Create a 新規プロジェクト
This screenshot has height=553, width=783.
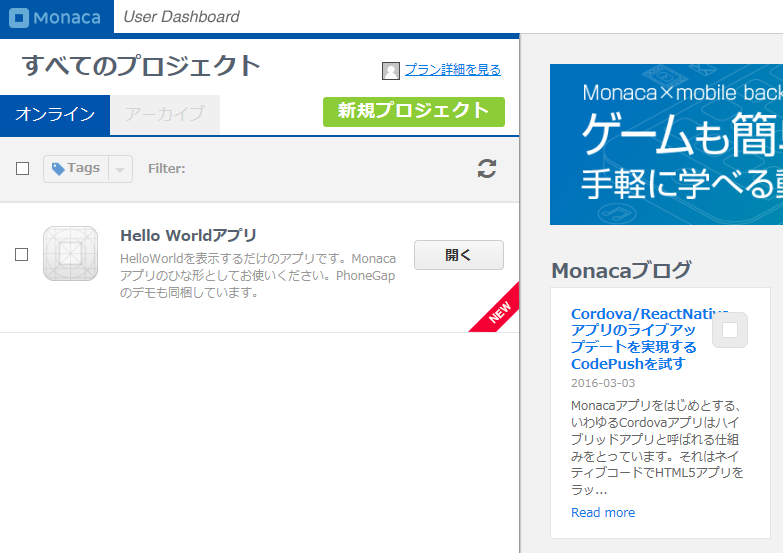413,111
